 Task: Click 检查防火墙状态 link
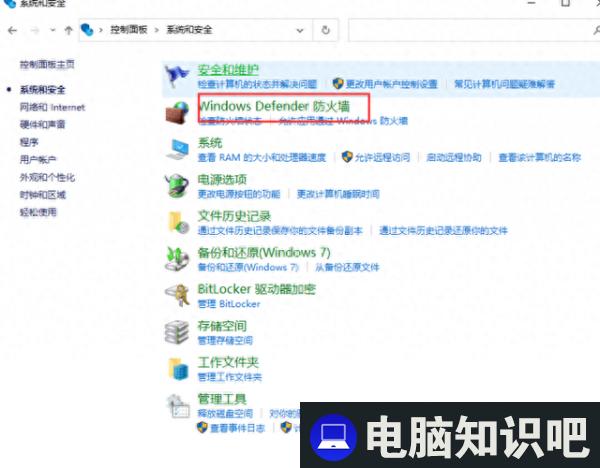click(230, 121)
